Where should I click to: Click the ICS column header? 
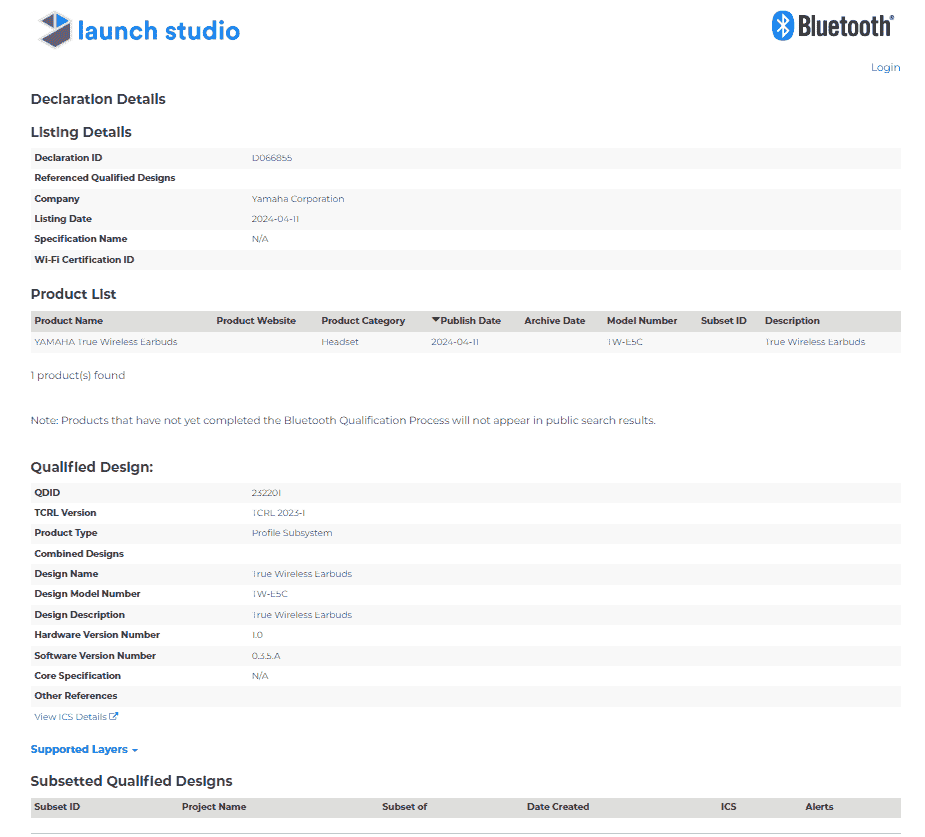(728, 807)
